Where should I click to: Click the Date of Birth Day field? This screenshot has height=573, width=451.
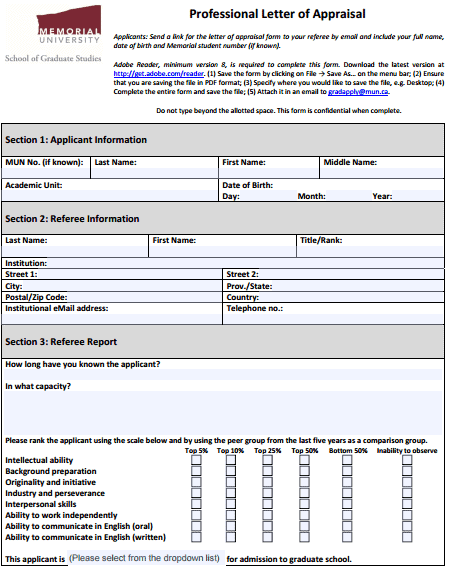point(268,196)
